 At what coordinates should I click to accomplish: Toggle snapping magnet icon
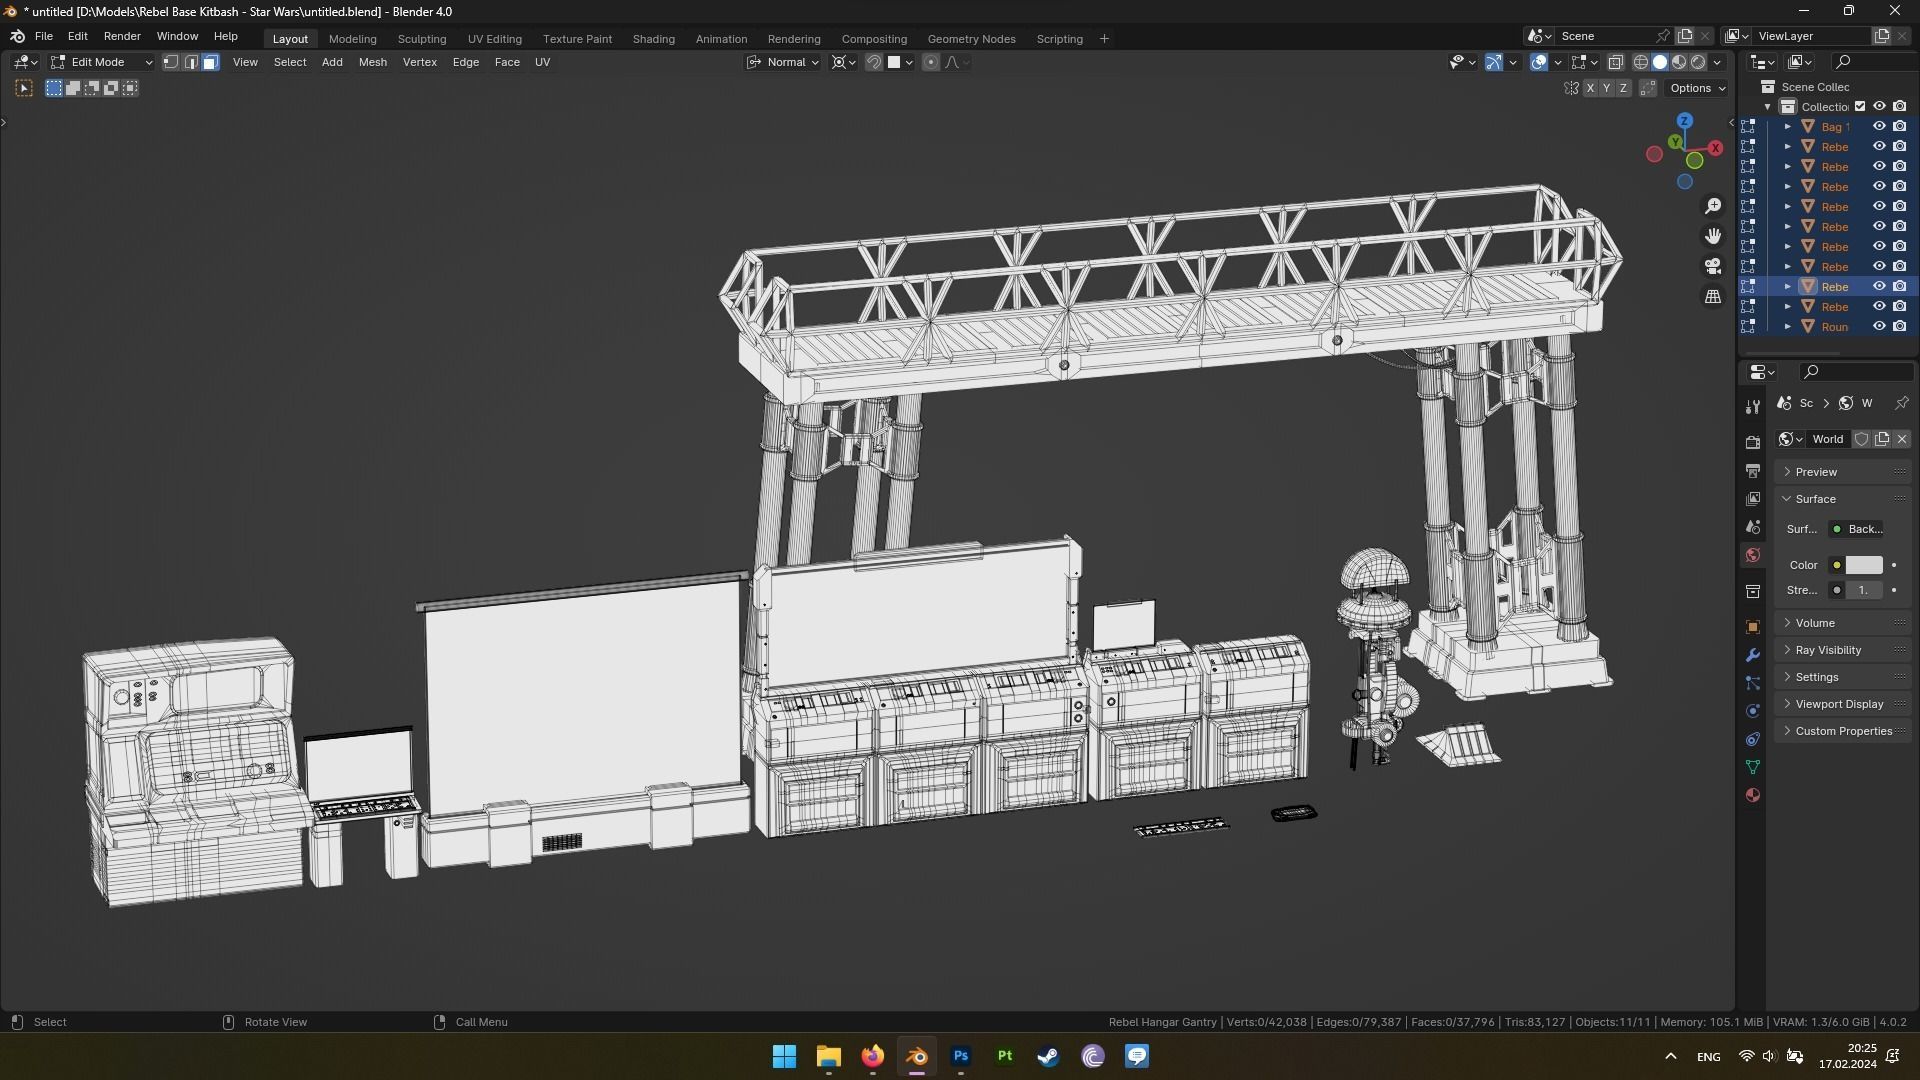pyautogui.click(x=873, y=62)
